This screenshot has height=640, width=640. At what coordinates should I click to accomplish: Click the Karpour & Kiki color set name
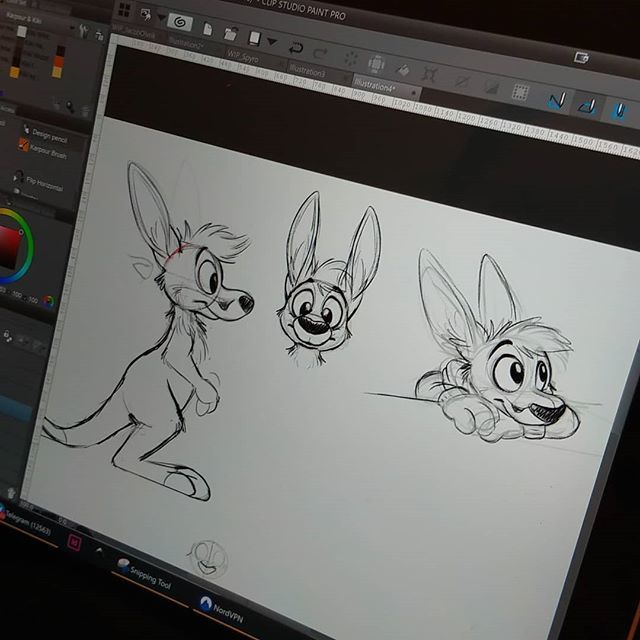(x=24, y=18)
